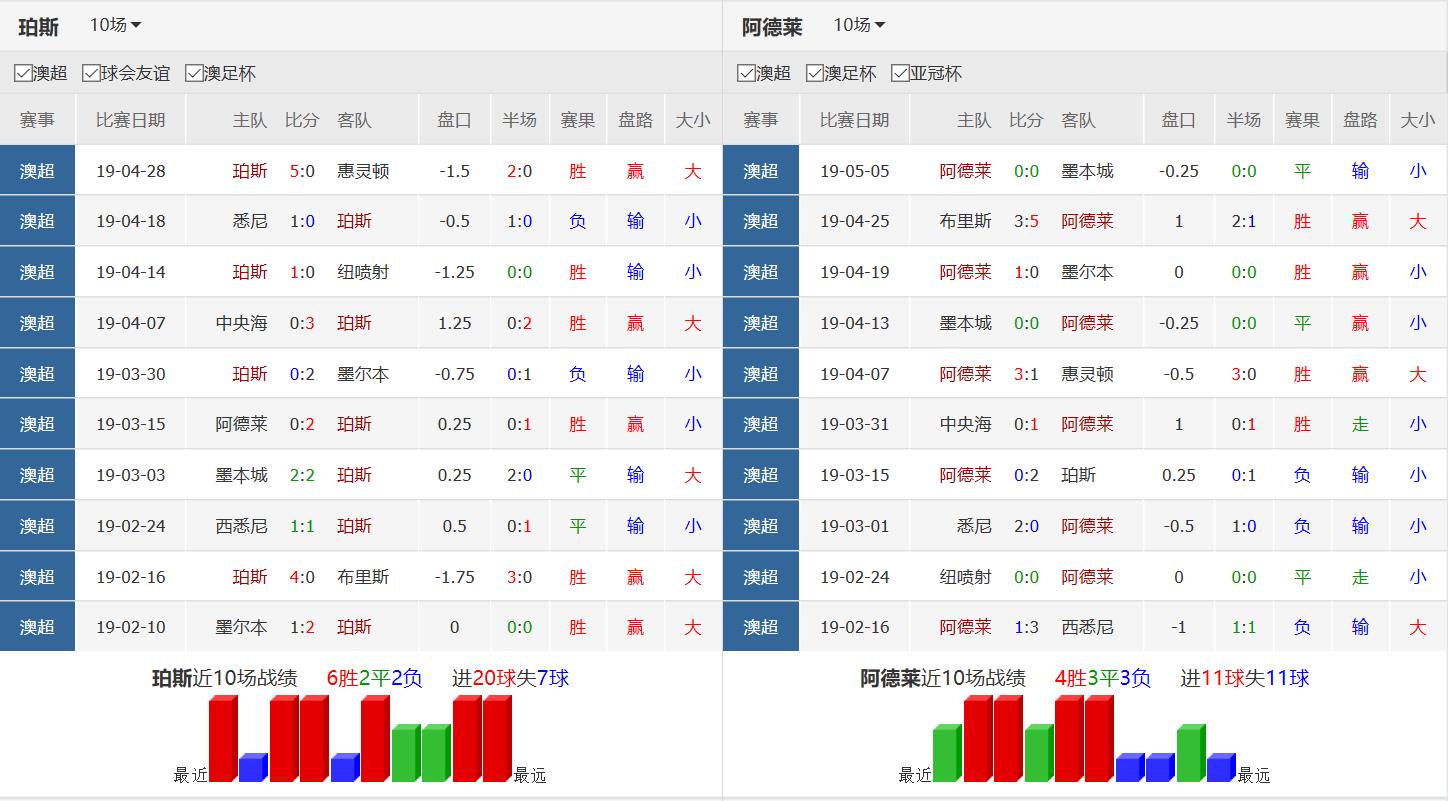Click rightmost blue bar in 阿德莱 results chart

(1220, 767)
